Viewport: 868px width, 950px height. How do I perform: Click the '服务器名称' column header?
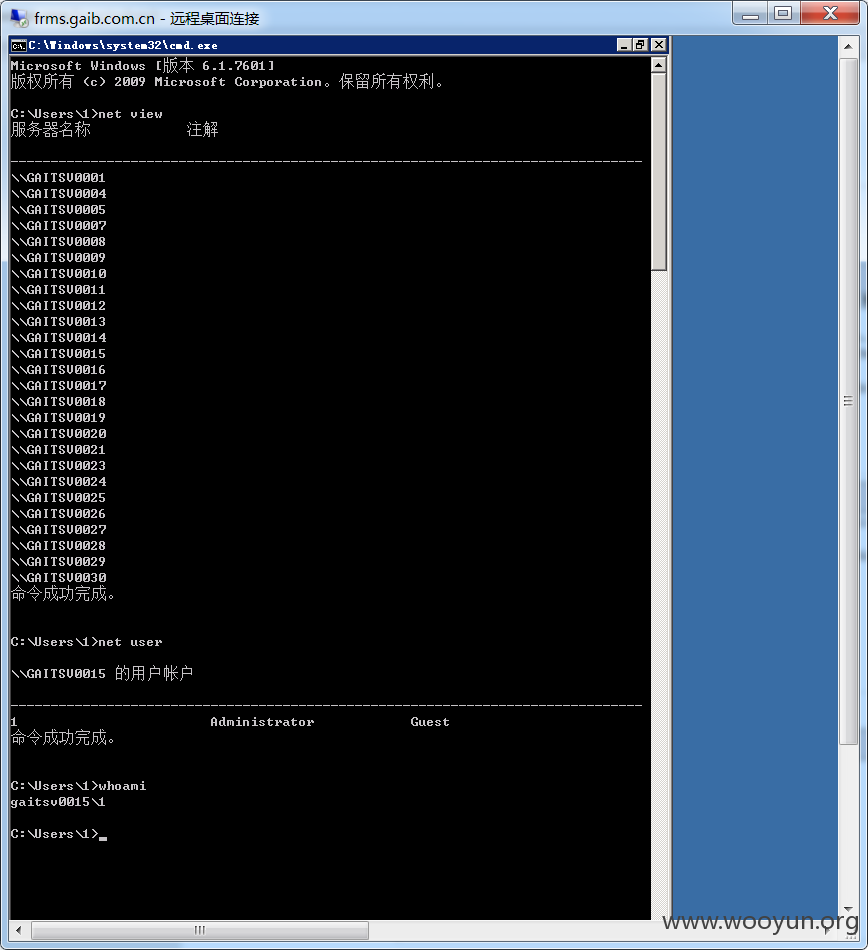coord(51,130)
